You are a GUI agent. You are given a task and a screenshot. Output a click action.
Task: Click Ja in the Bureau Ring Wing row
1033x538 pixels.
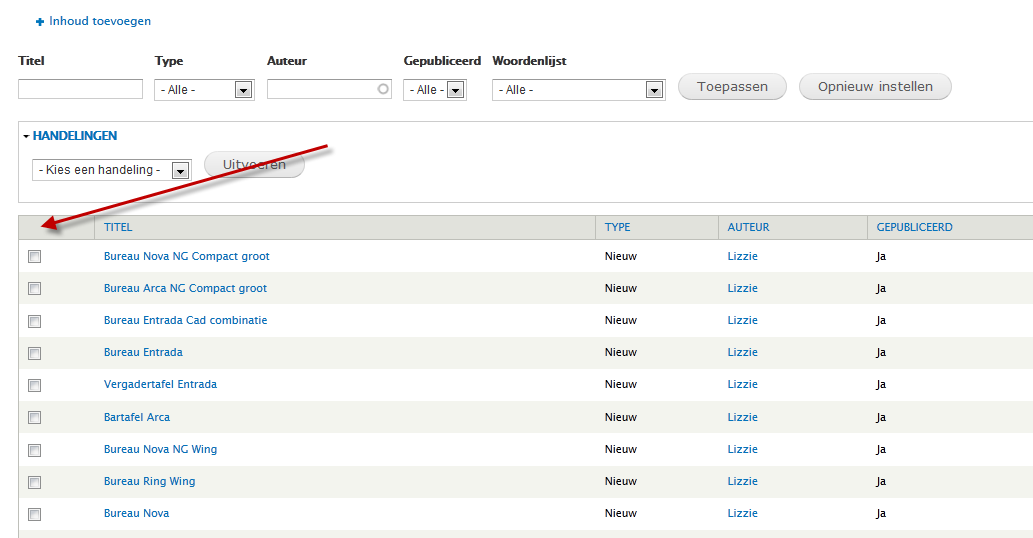[x=881, y=481]
